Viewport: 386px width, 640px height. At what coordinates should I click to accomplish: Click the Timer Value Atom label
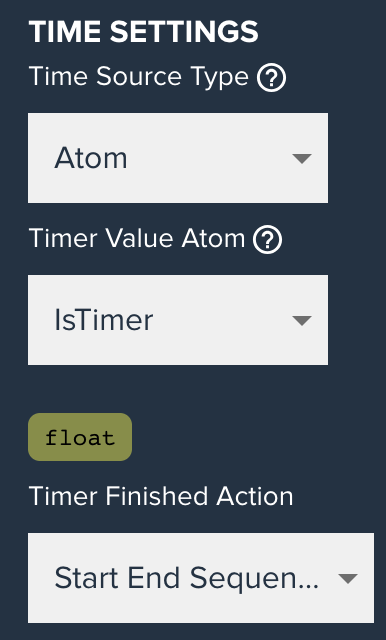point(137,238)
